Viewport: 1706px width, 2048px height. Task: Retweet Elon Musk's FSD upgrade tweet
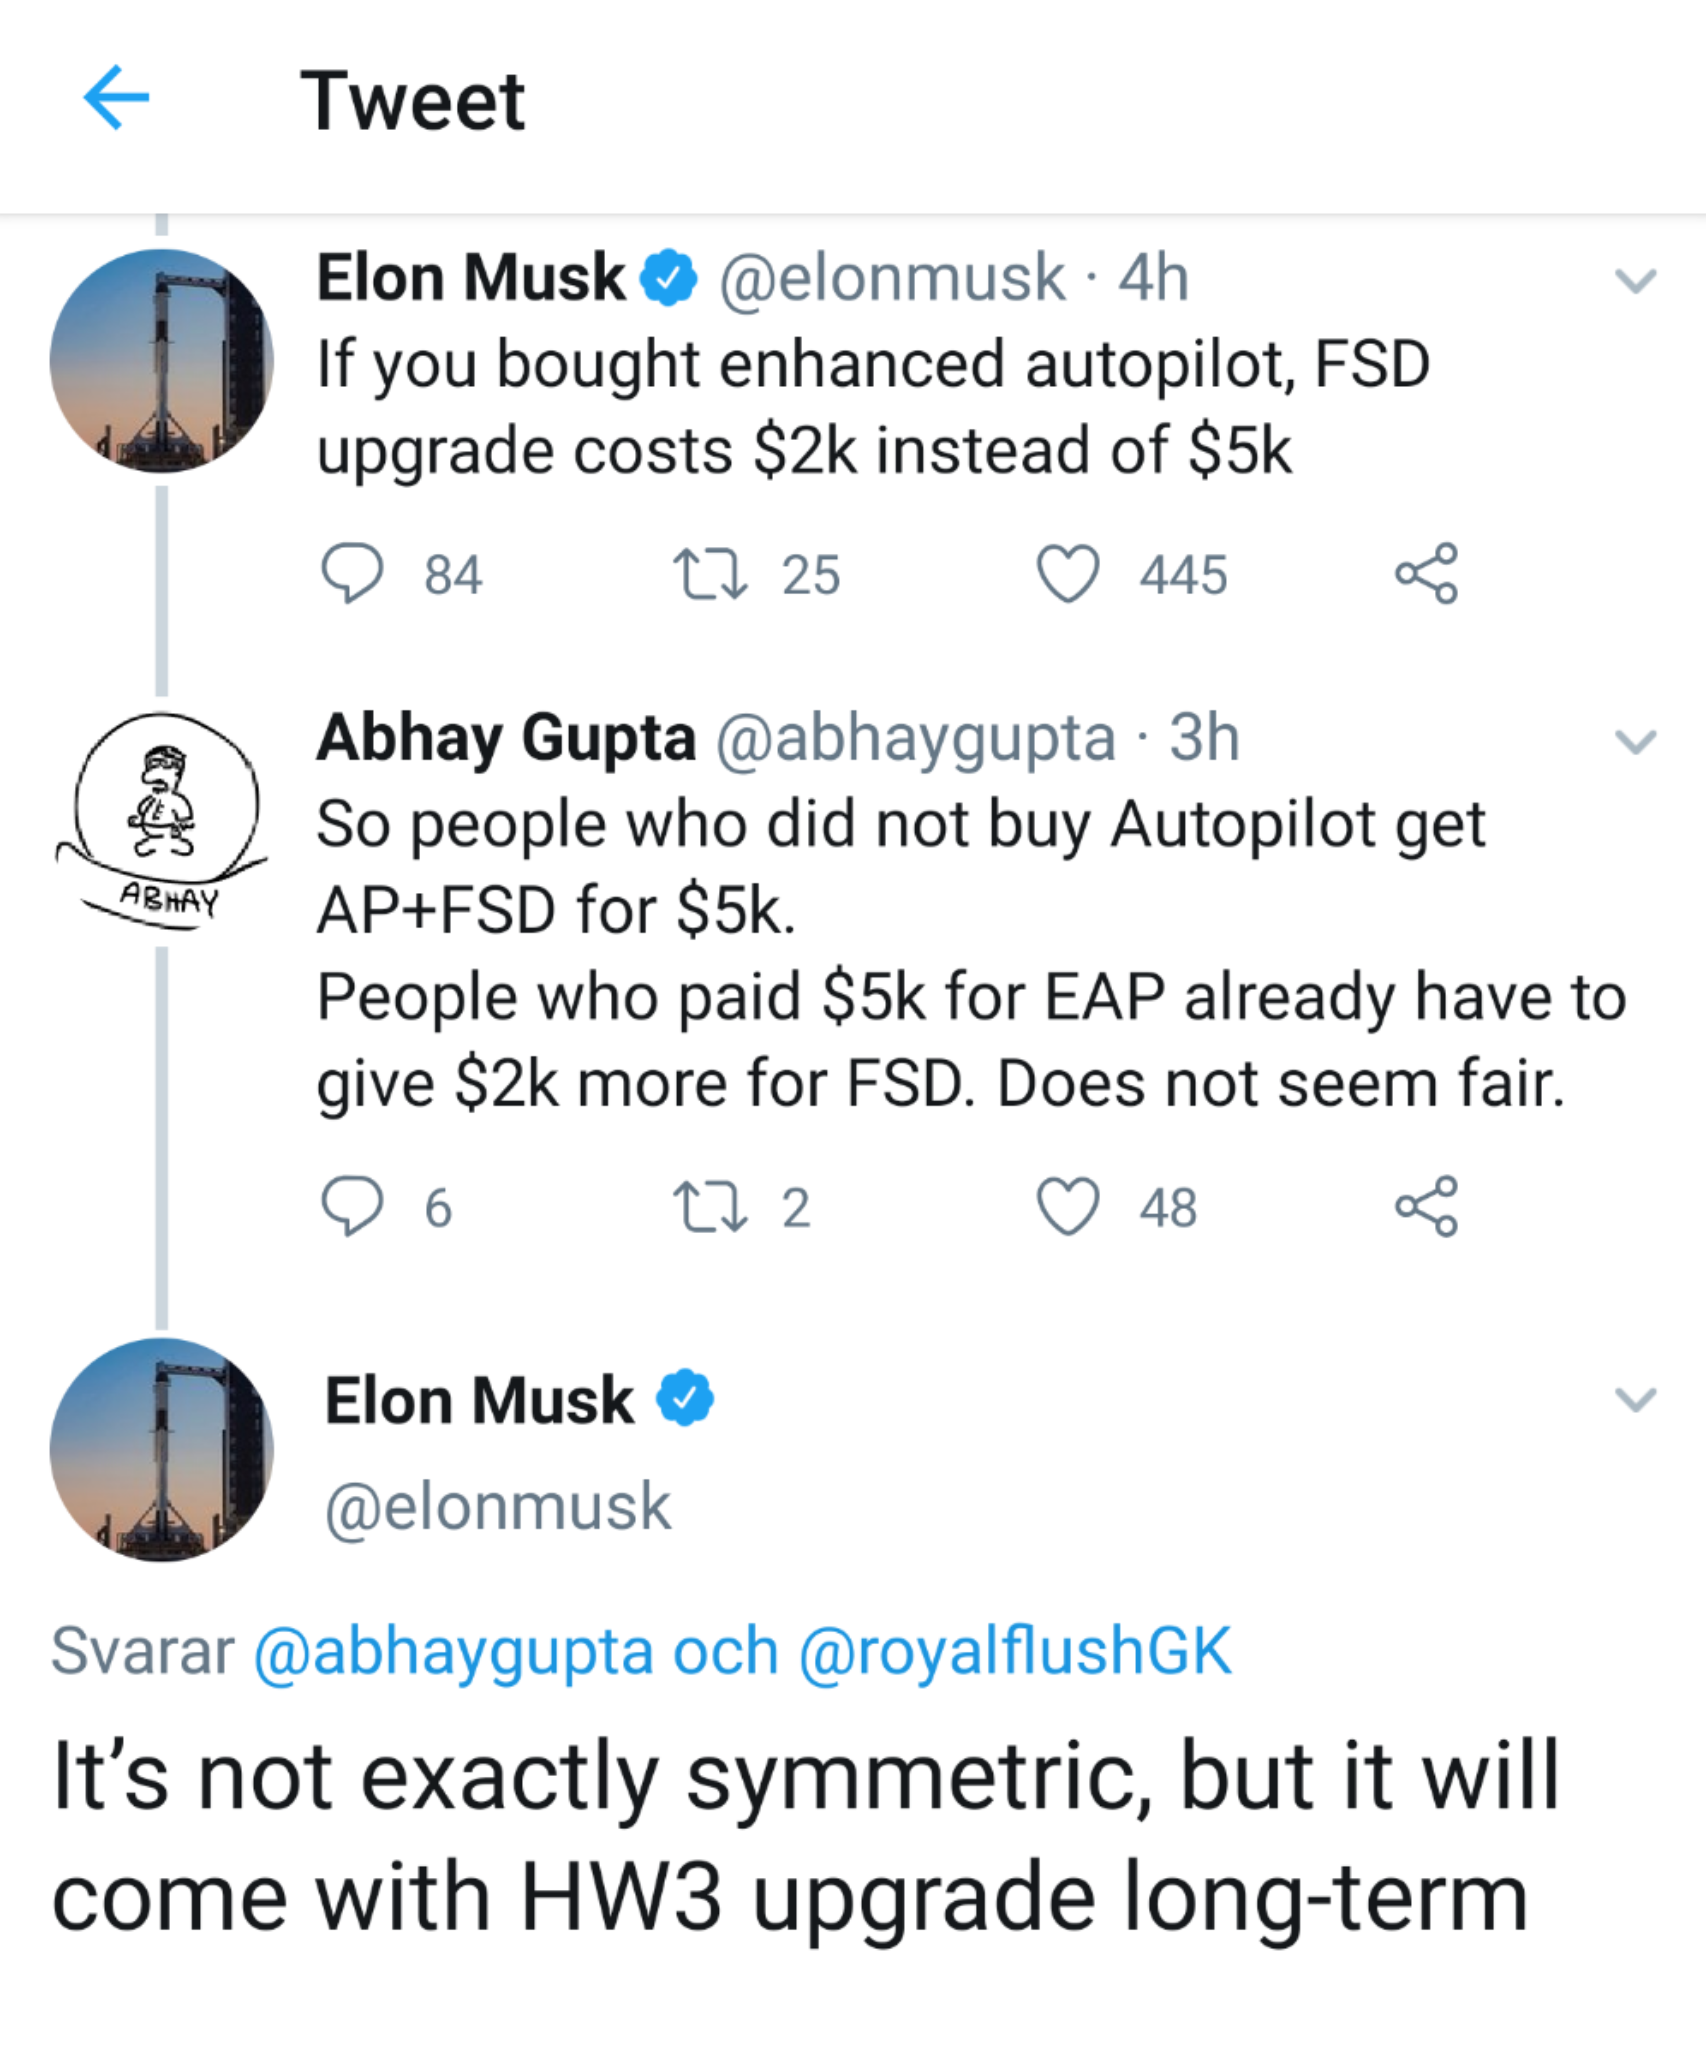point(710,574)
